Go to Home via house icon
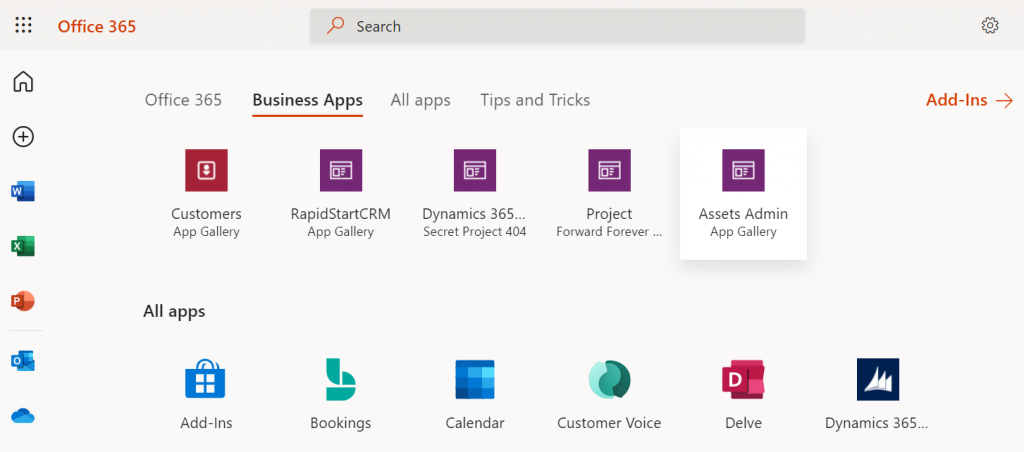 tap(23, 82)
